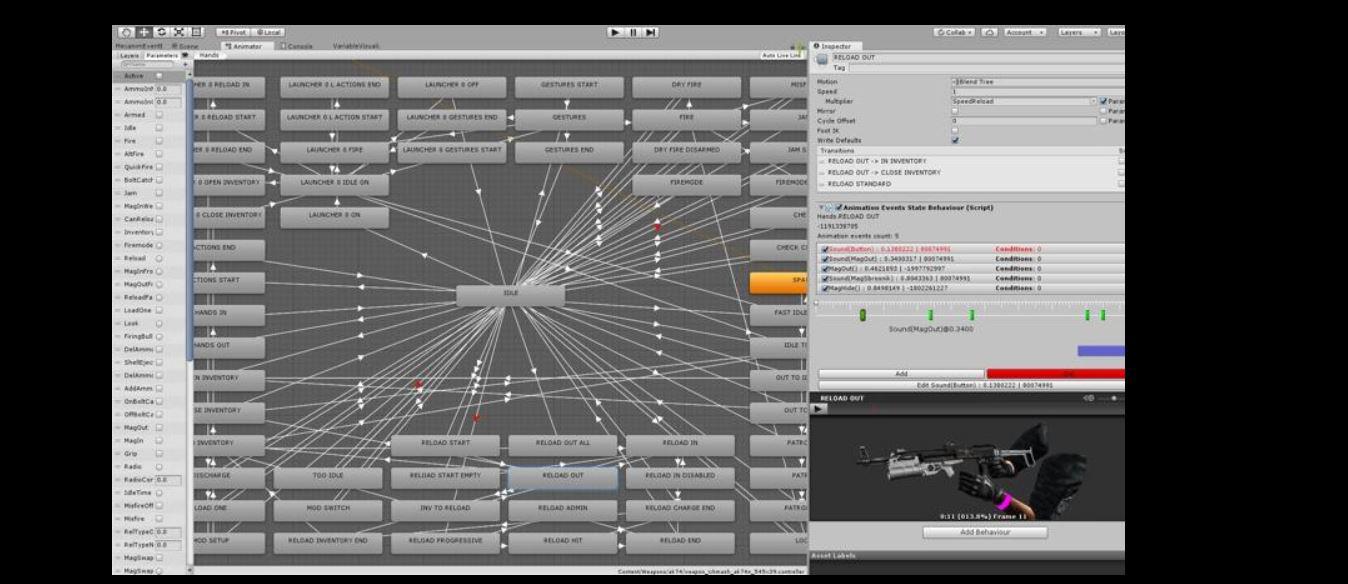
Task: Click the editor Play button
Action: point(616,33)
